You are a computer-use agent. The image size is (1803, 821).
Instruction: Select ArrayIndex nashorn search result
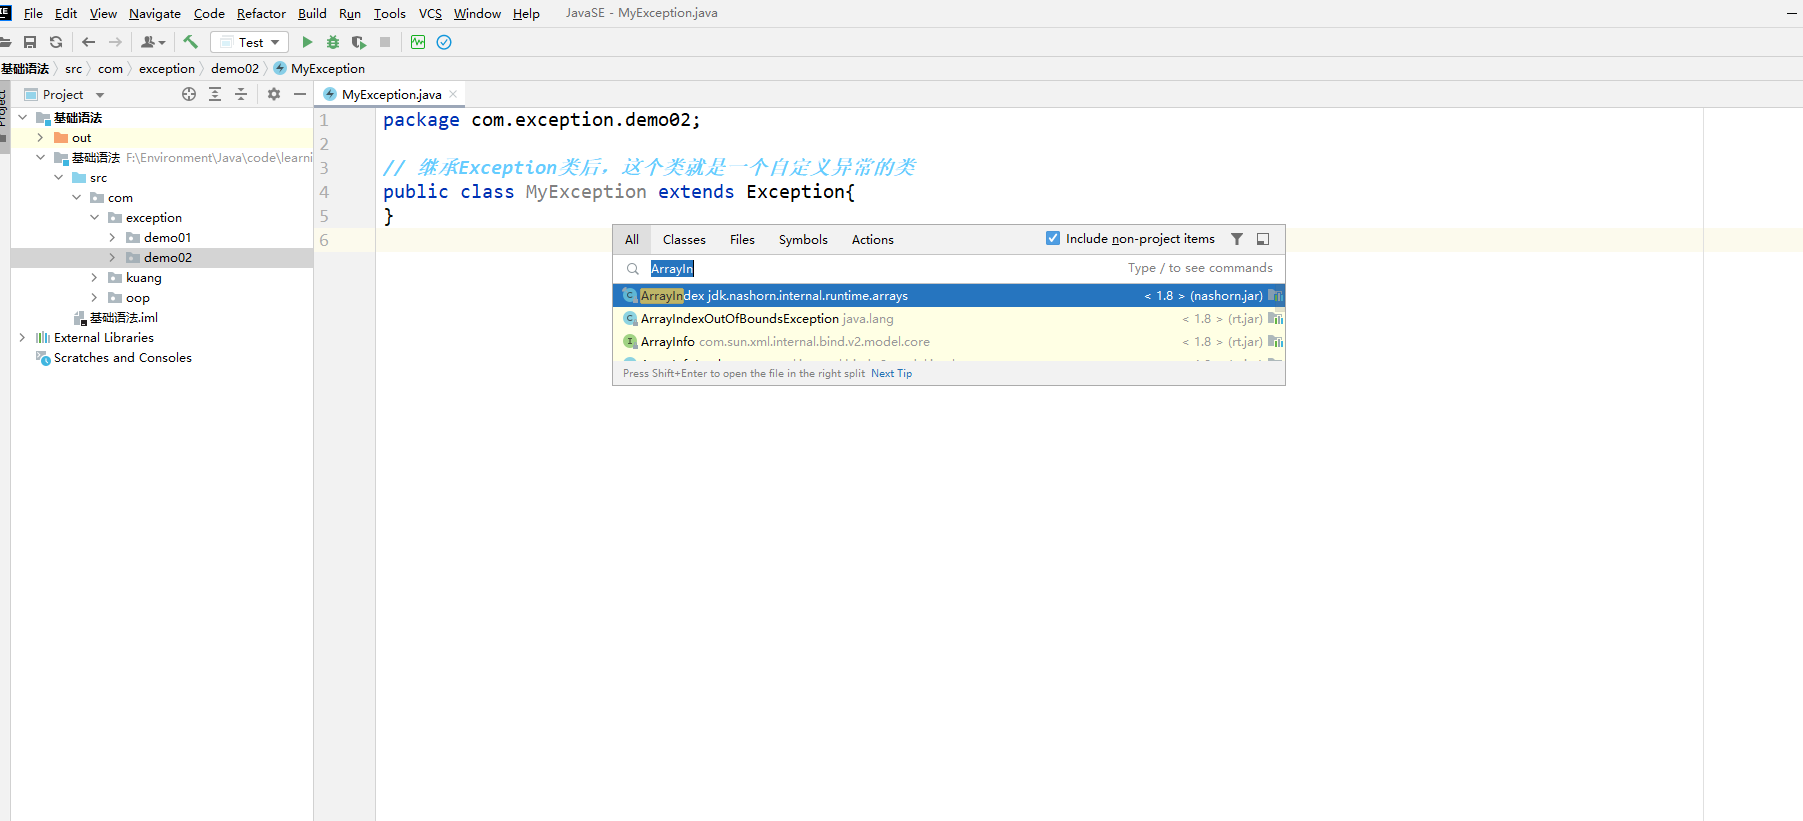(948, 295)
